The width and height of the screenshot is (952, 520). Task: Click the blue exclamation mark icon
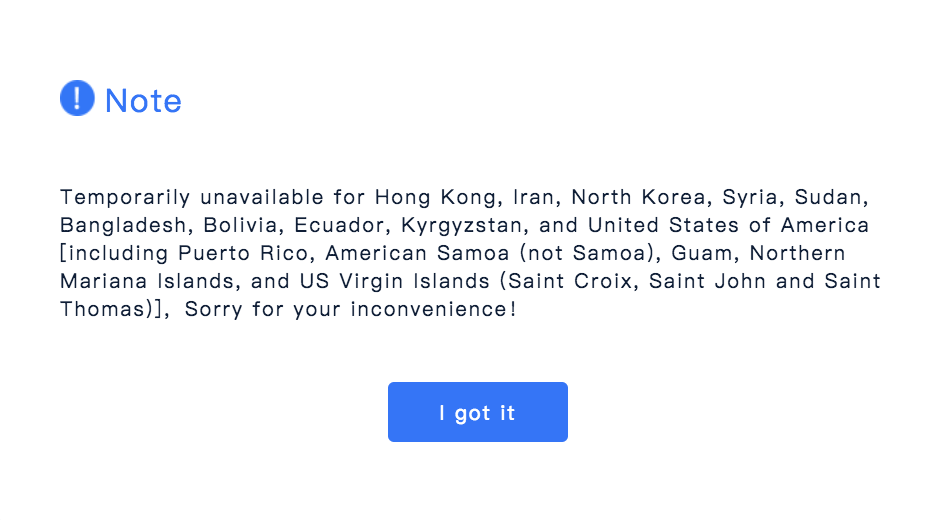click(77, 98)
